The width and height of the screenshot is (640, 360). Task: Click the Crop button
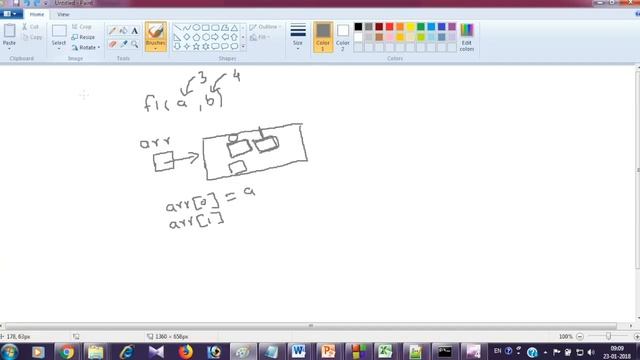click(x=82, y=27)
